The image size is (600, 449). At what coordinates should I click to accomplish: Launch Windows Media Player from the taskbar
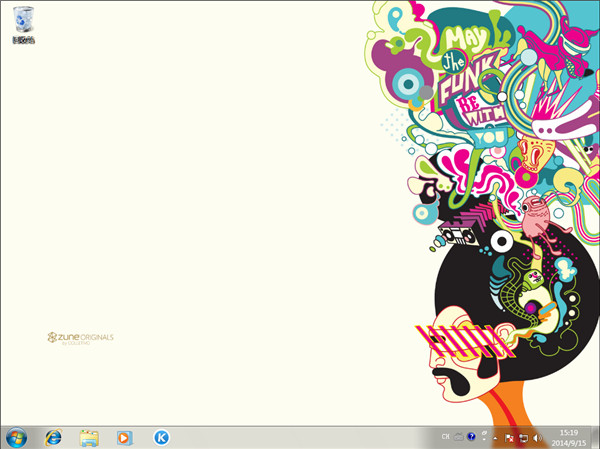tap(124, 437)
